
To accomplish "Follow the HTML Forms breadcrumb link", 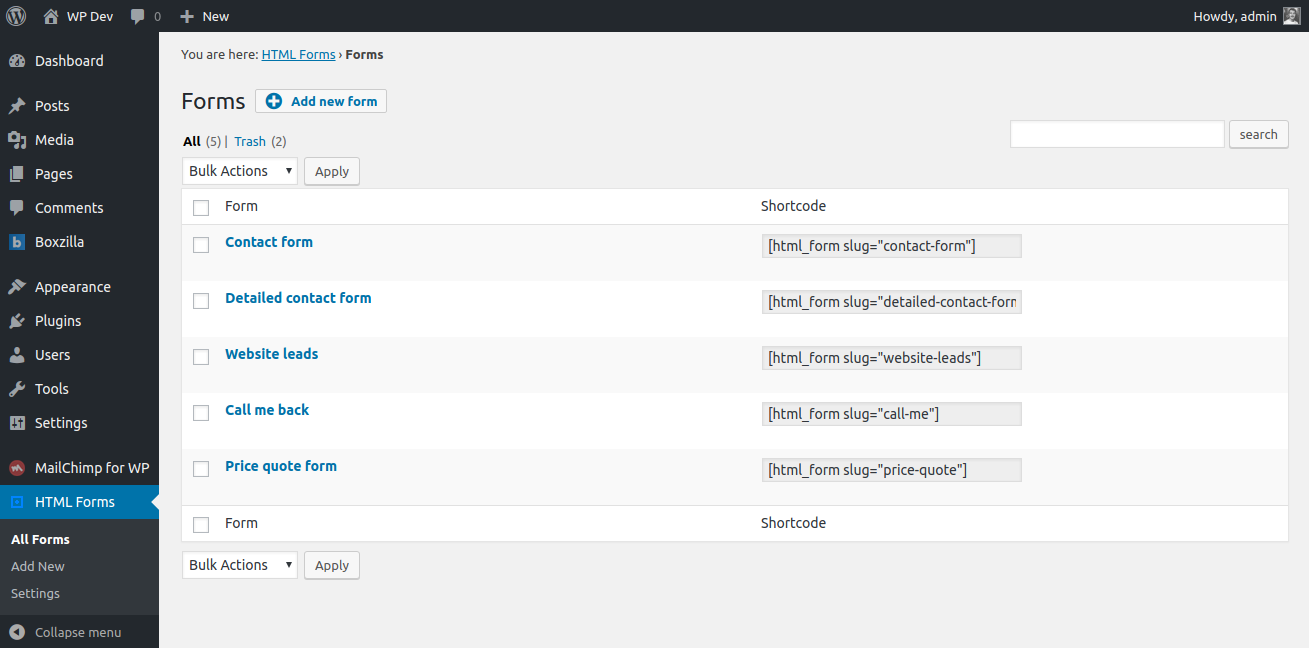I will tap(298, 55).
